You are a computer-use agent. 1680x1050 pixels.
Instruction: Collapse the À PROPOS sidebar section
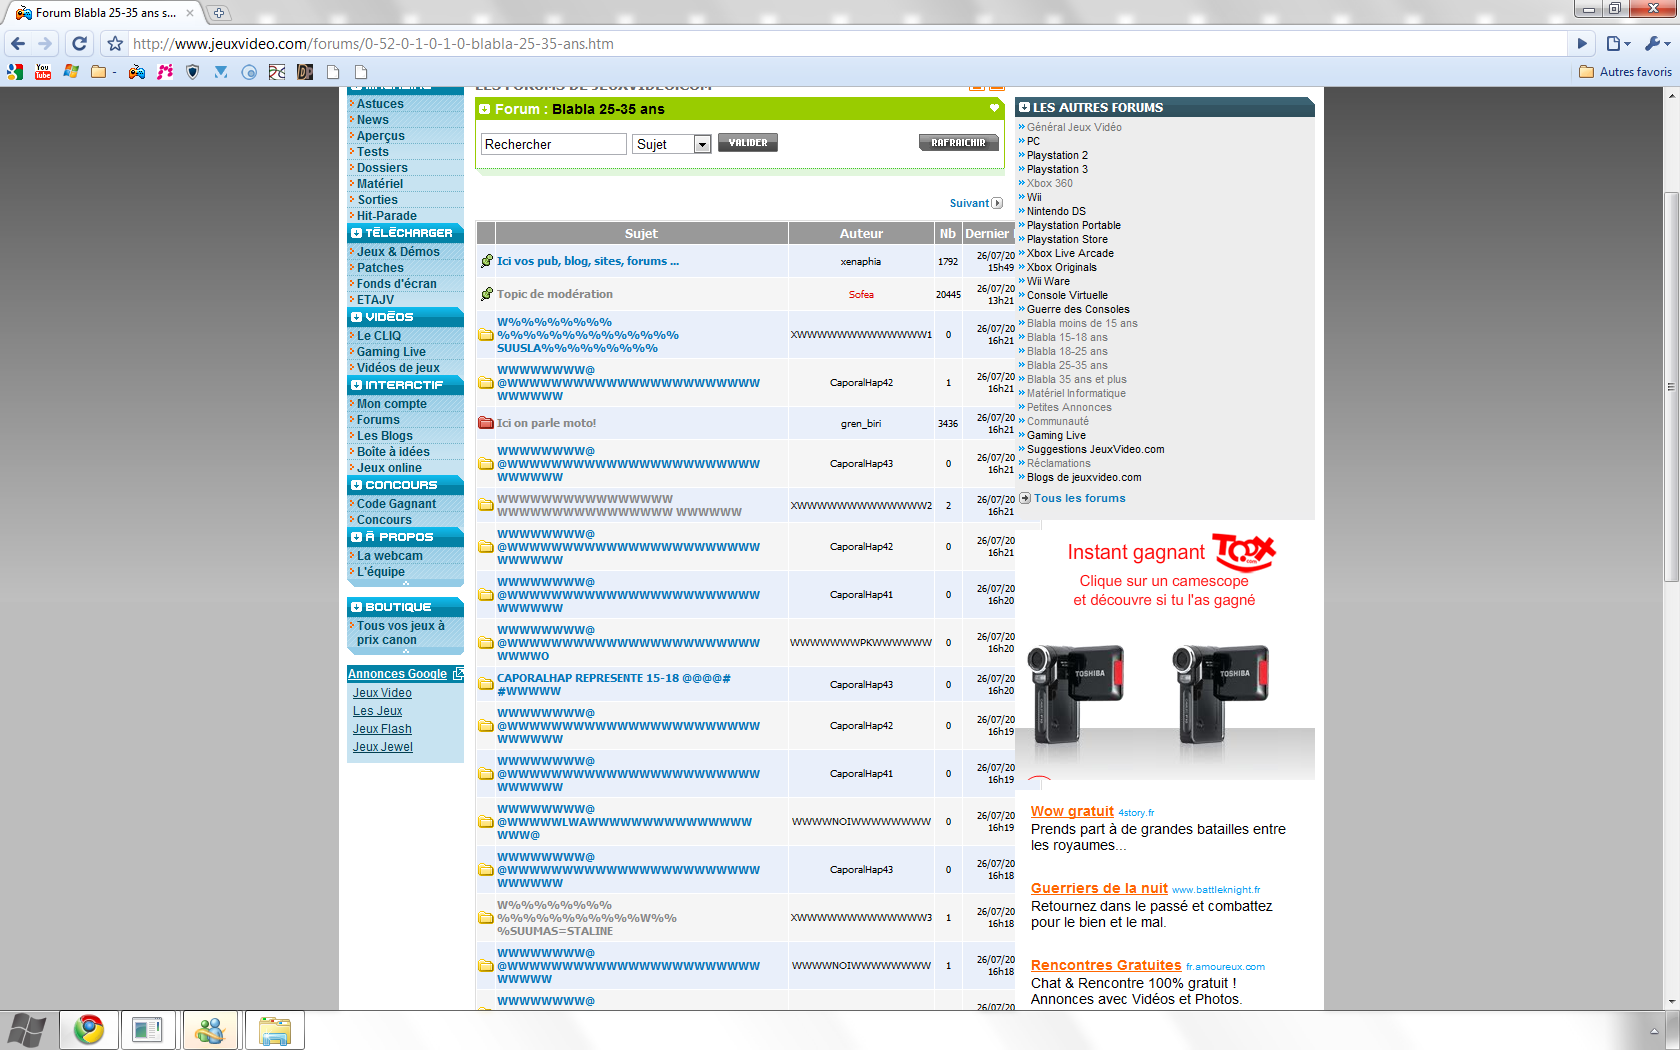(356, 537)
